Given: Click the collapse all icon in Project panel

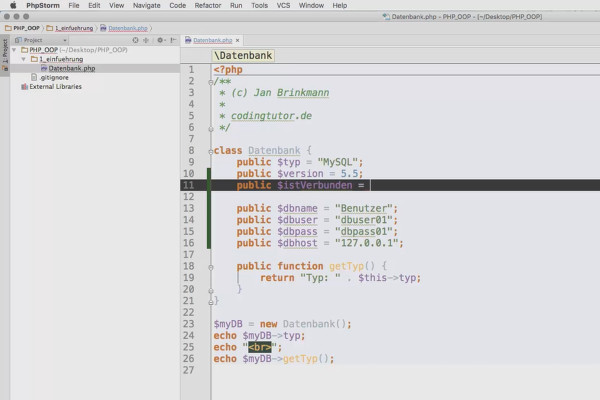Looking at the screenshot, I should tap(146, 40).
